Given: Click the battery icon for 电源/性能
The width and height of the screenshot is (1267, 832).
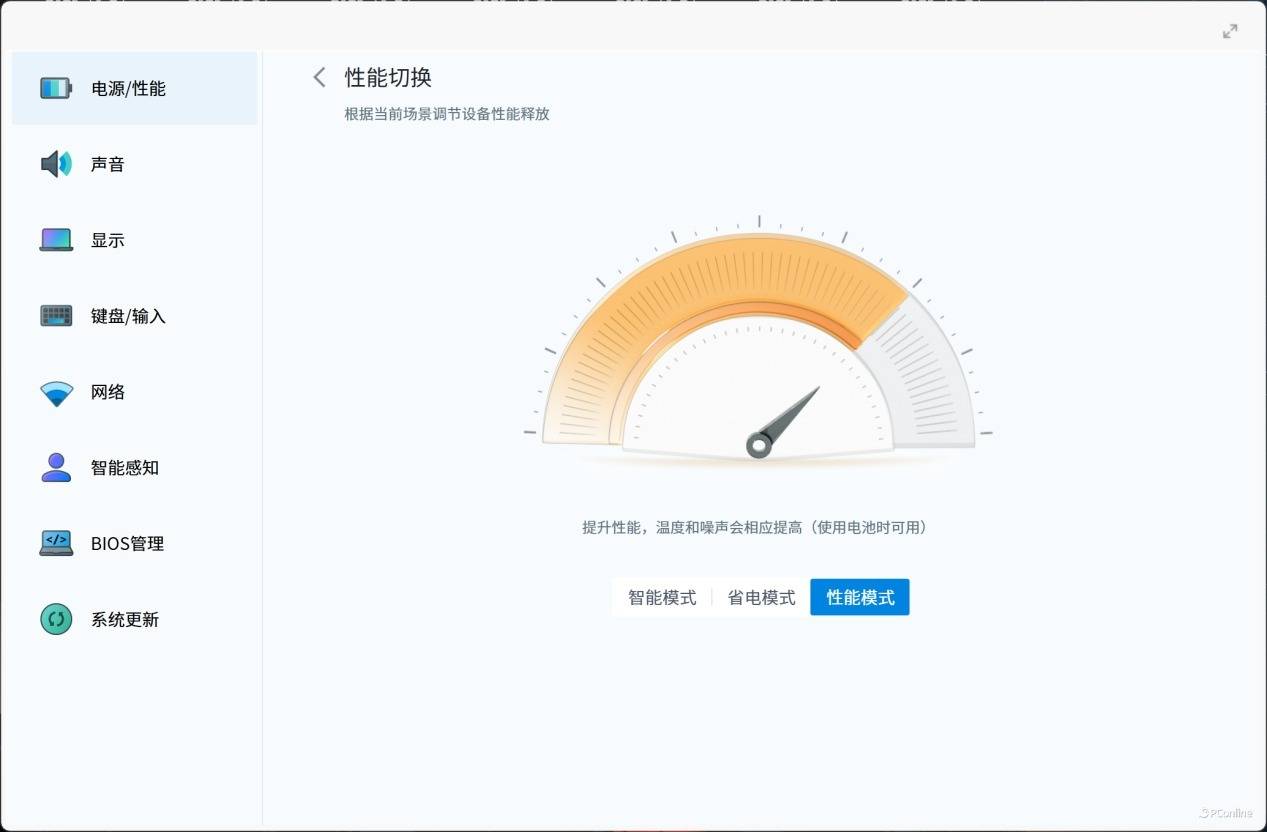Looking at the screenshot, I should pos(56,88).
